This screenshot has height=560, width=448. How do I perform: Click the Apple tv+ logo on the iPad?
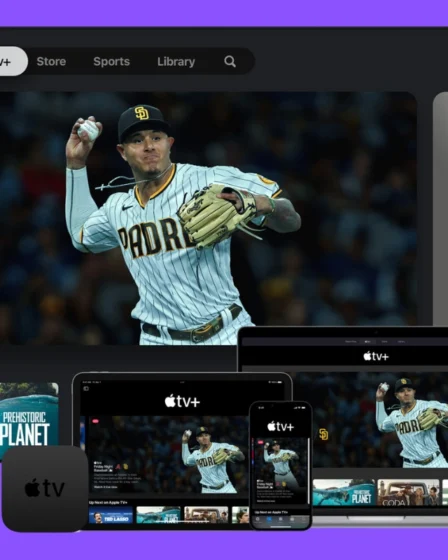(182, 401)
